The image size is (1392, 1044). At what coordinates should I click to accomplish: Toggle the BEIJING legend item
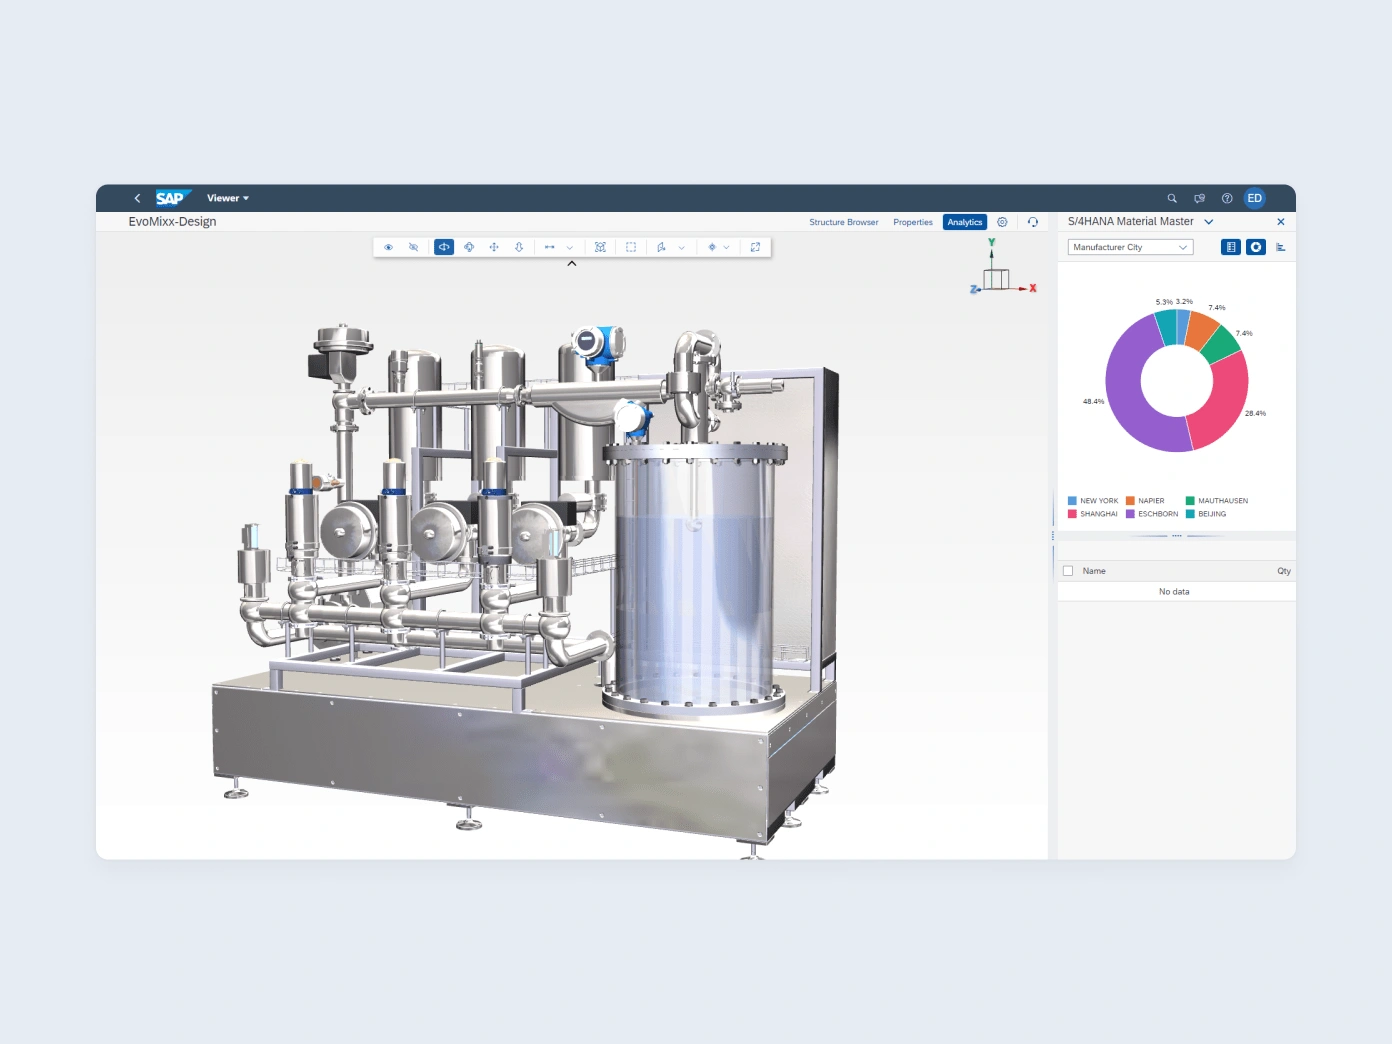(x=1206, y=514)
